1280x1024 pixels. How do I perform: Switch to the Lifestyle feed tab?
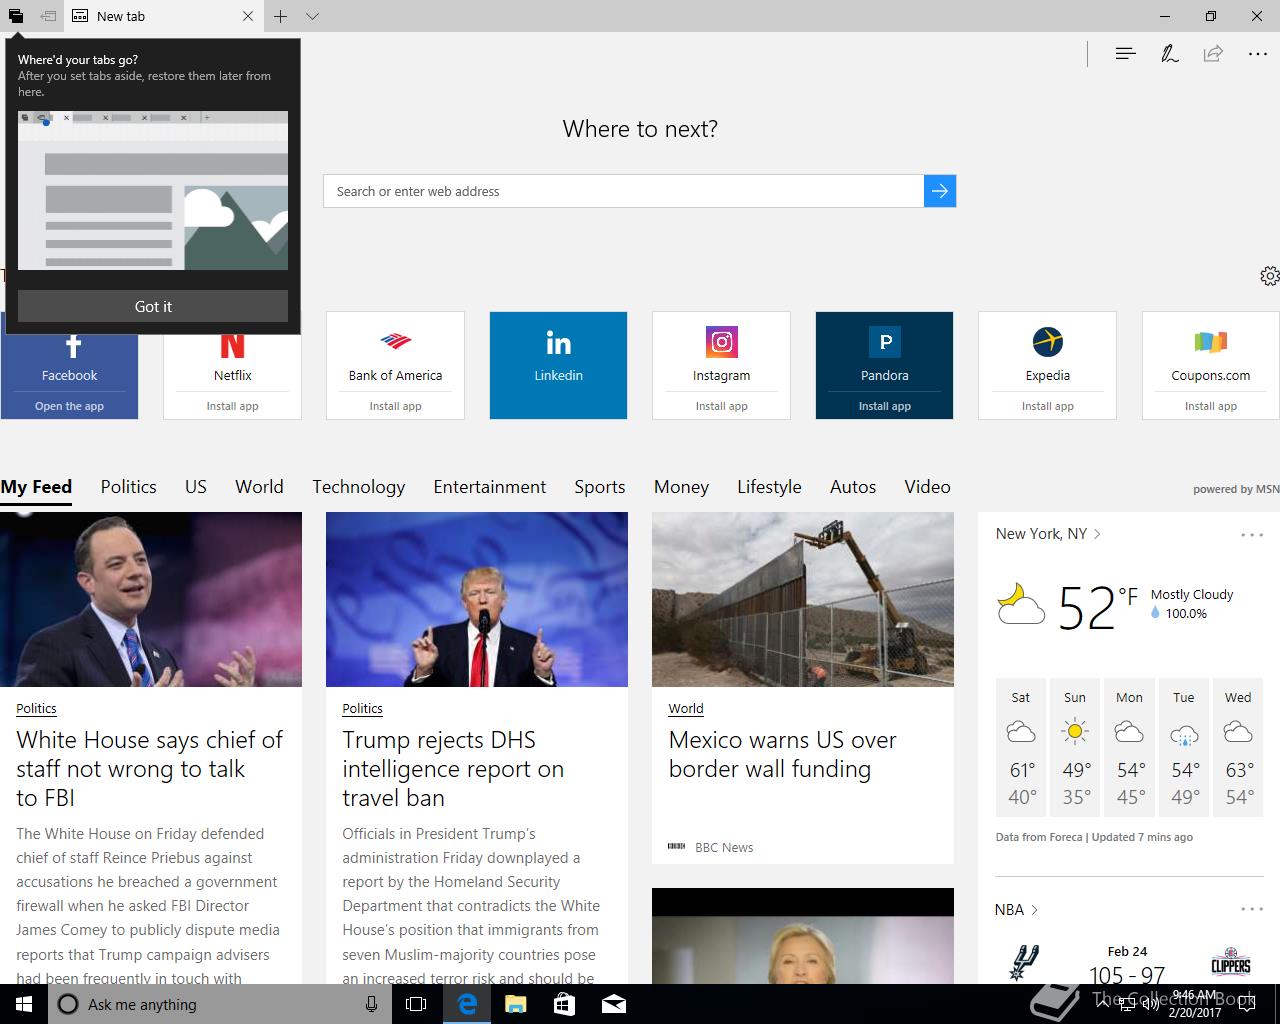[769, 487]
